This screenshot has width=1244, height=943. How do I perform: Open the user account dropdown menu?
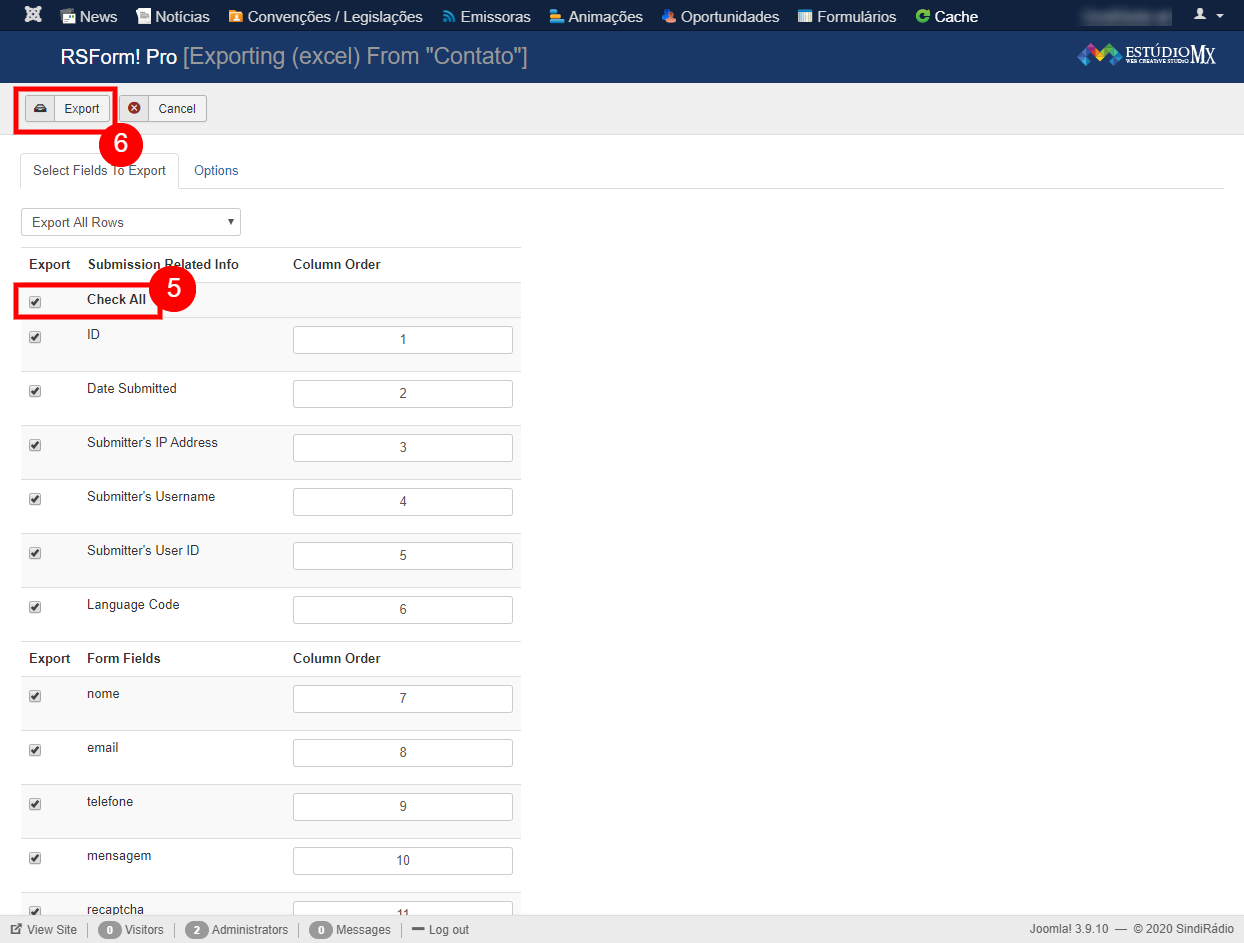[x=1208, y=16]
